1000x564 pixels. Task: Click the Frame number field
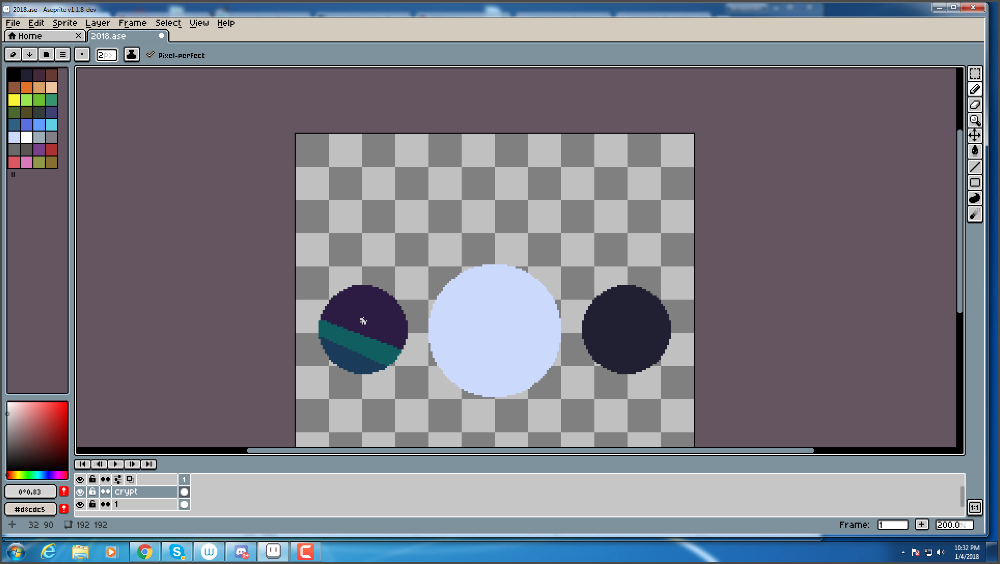[x=892, y=524]
